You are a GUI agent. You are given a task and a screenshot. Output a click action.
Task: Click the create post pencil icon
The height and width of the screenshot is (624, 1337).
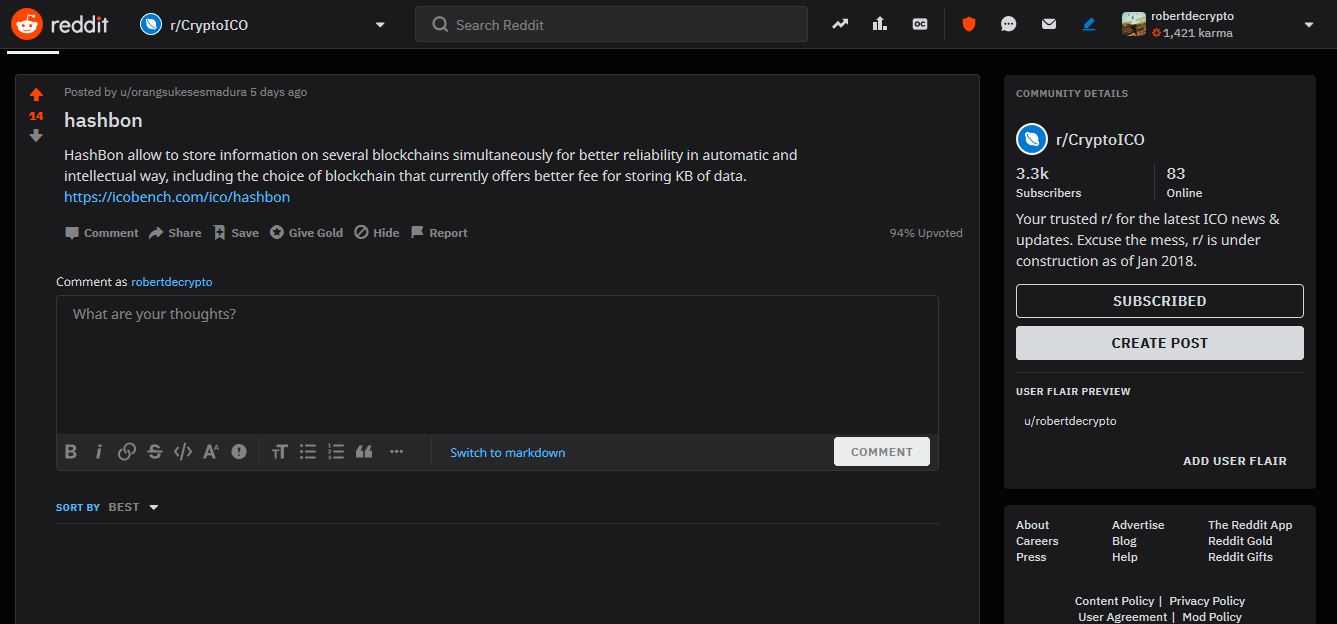tap(1089, 24)
